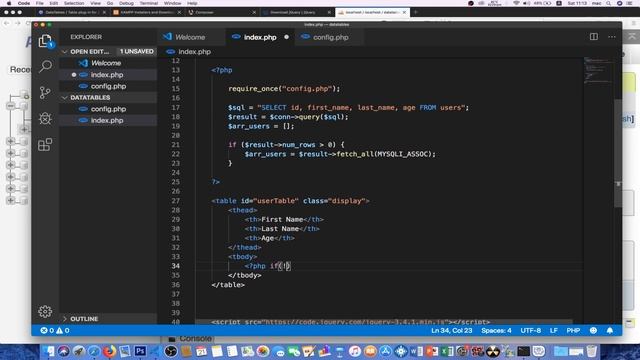Open notifications bell in status bar
The width and height of the screenshot is (640, 360).
click(610, 330)
